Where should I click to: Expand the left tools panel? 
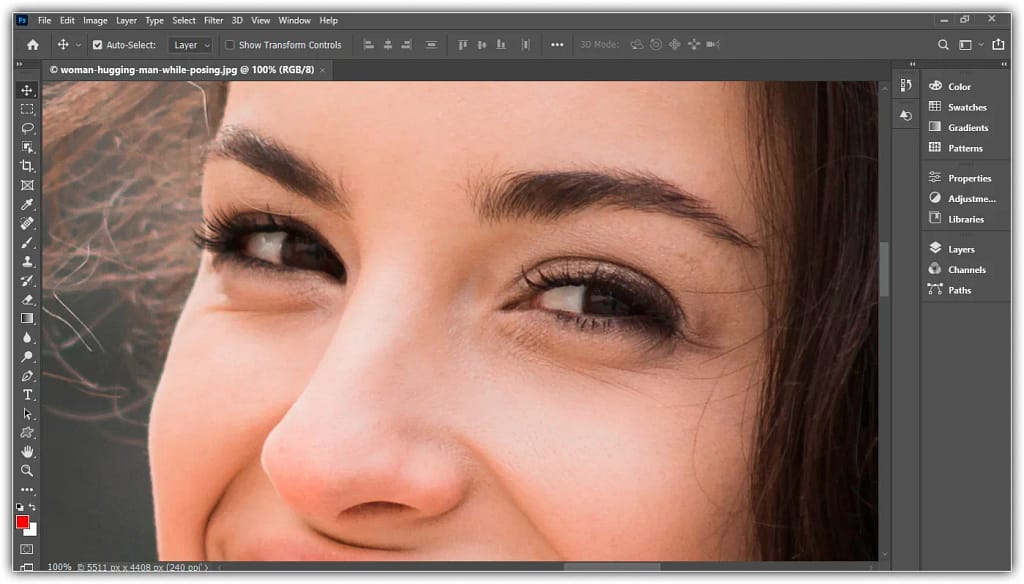click(x=19, y=64)
